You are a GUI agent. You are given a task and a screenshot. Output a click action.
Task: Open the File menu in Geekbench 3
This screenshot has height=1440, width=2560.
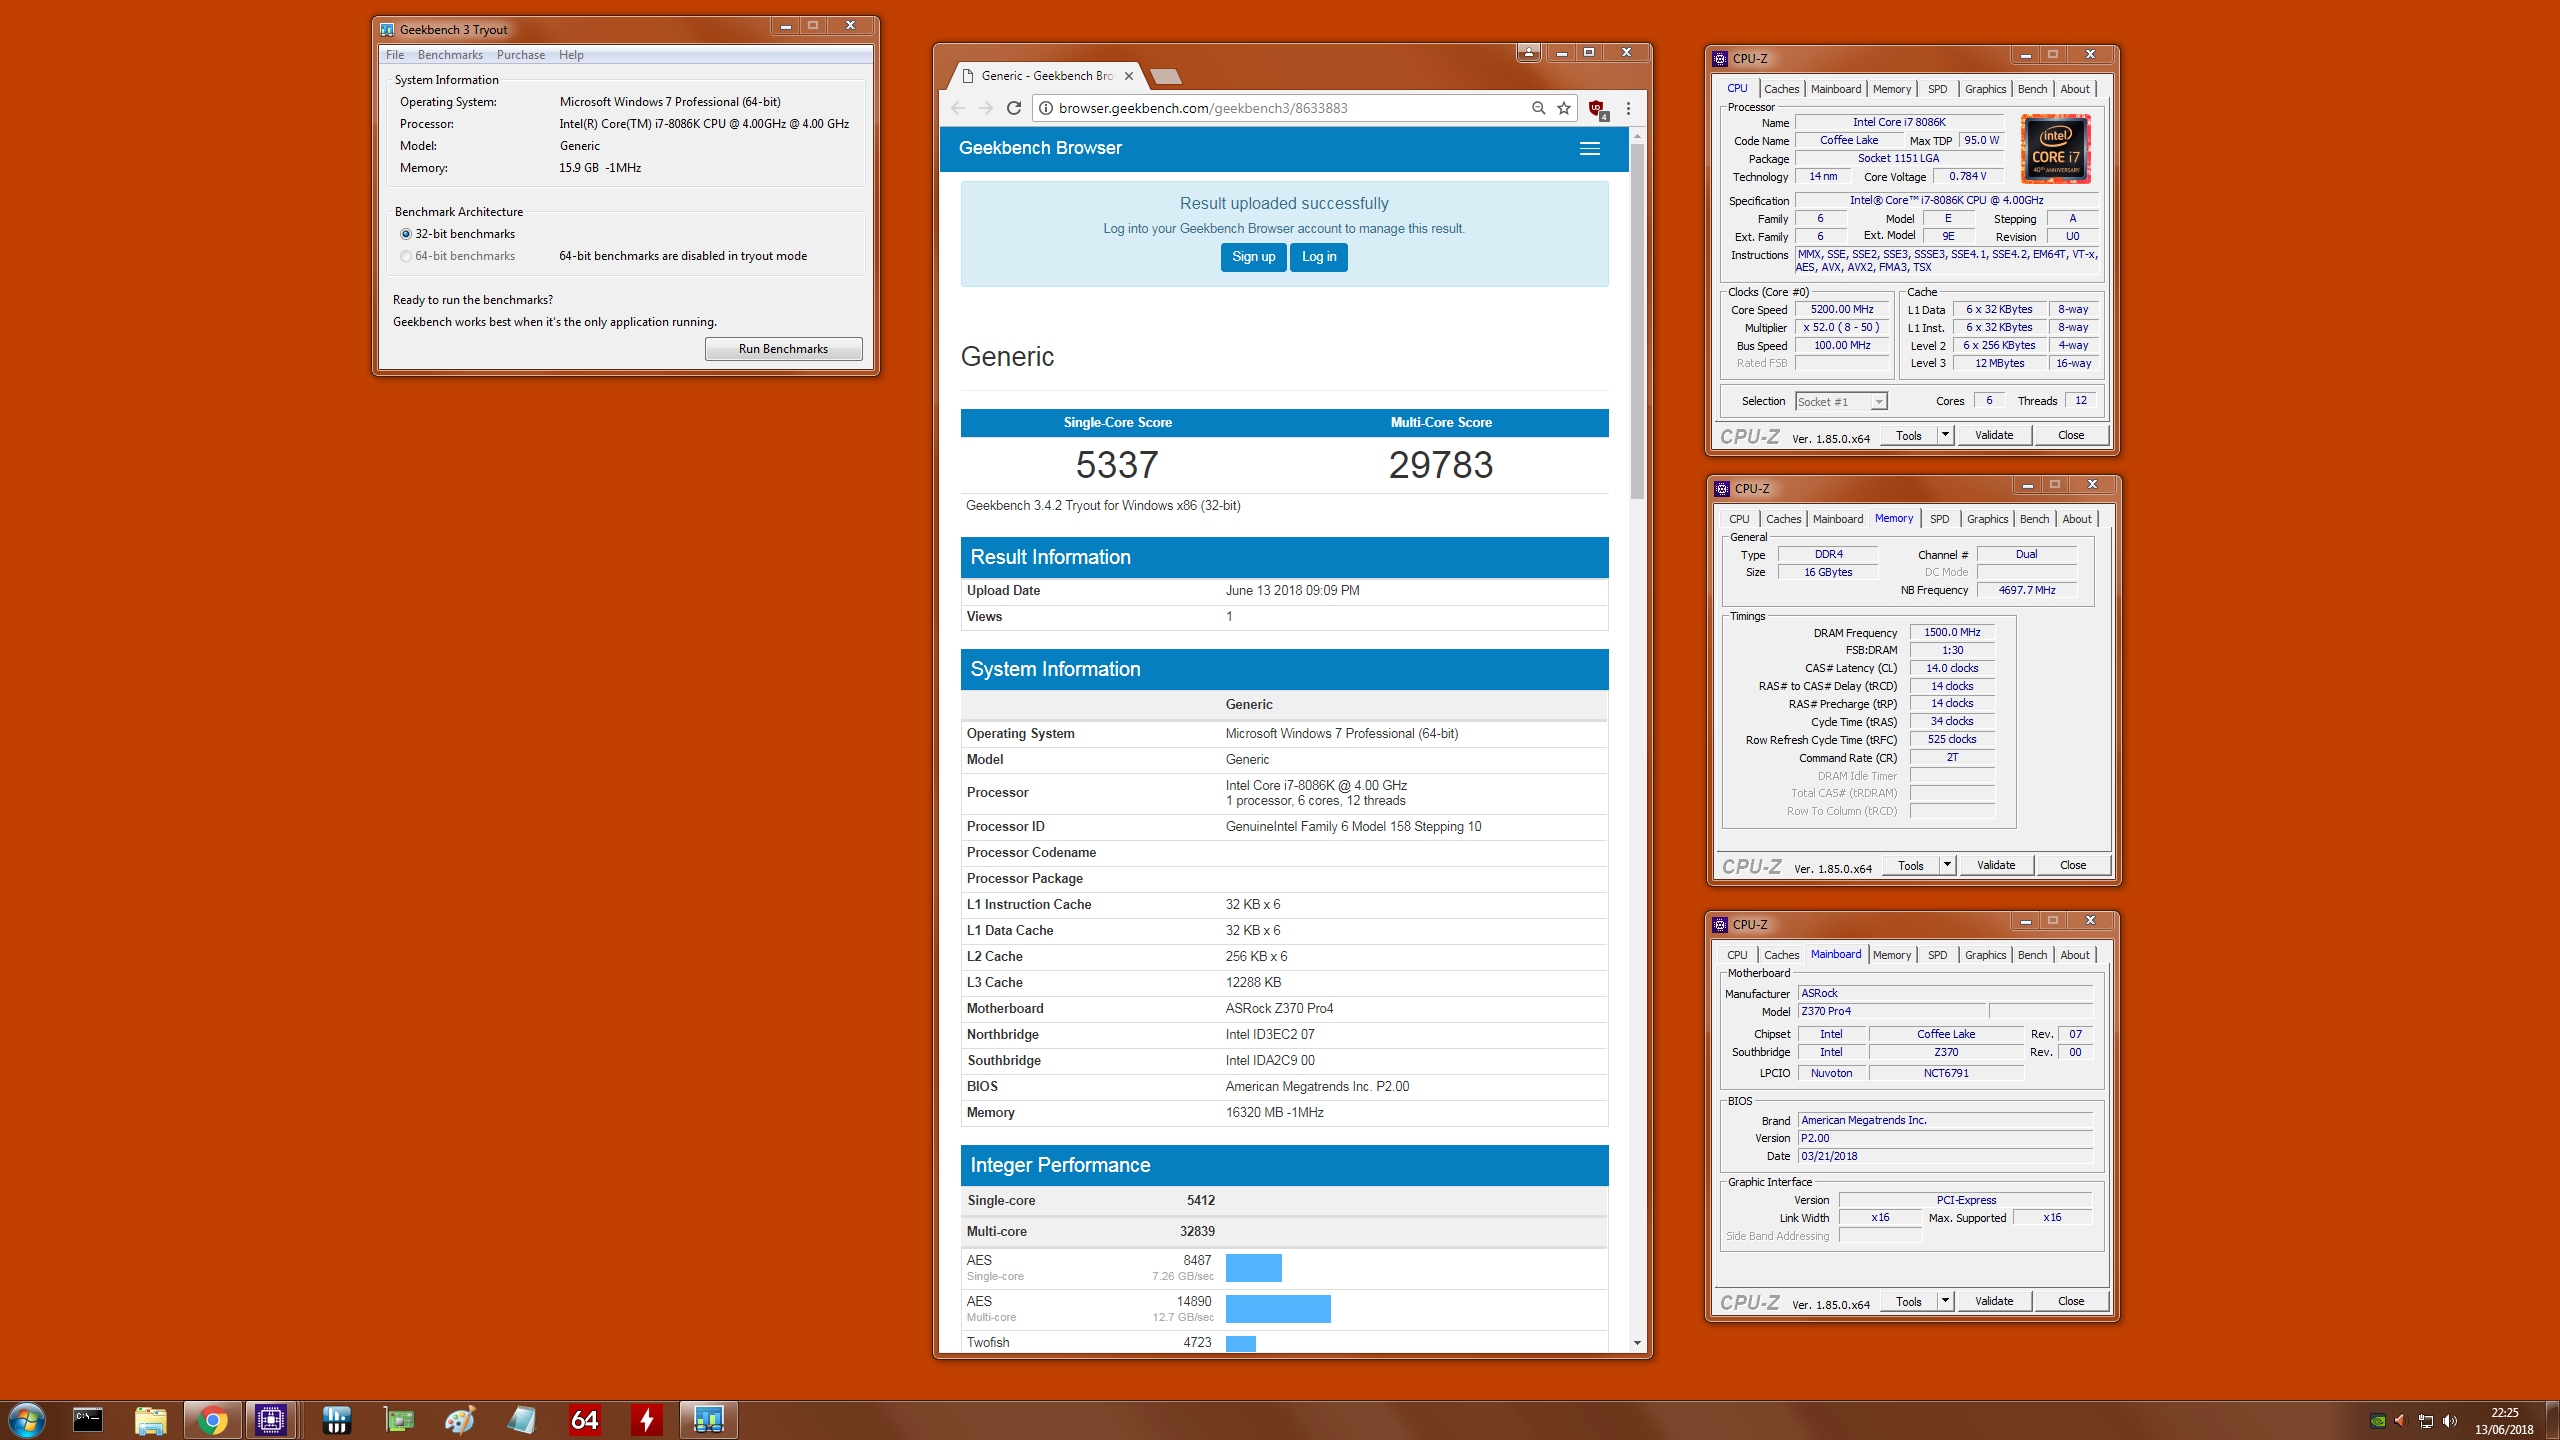[x=395, y=55]
